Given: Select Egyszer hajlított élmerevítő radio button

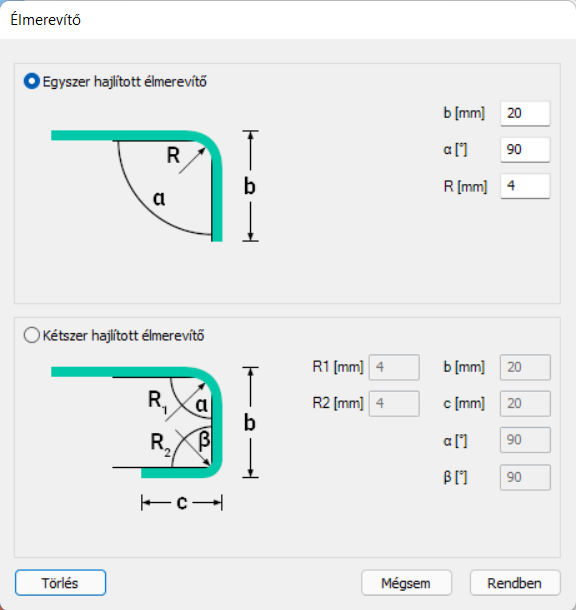Looking at the screenshot, I should [x=32, y=81].
